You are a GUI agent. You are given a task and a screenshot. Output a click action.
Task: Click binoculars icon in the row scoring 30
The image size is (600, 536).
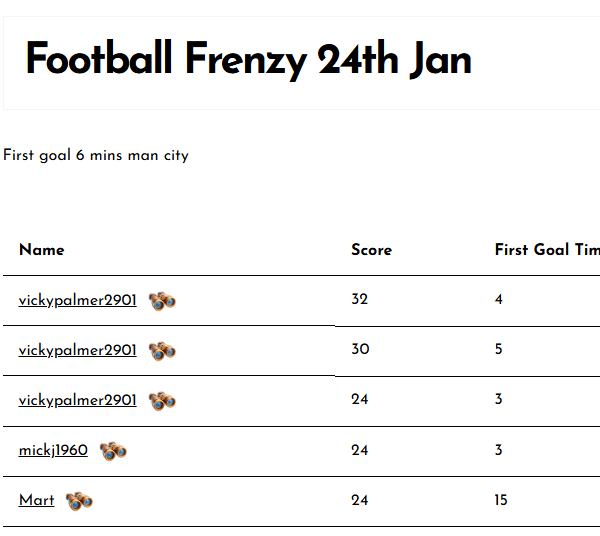(162, 351)
